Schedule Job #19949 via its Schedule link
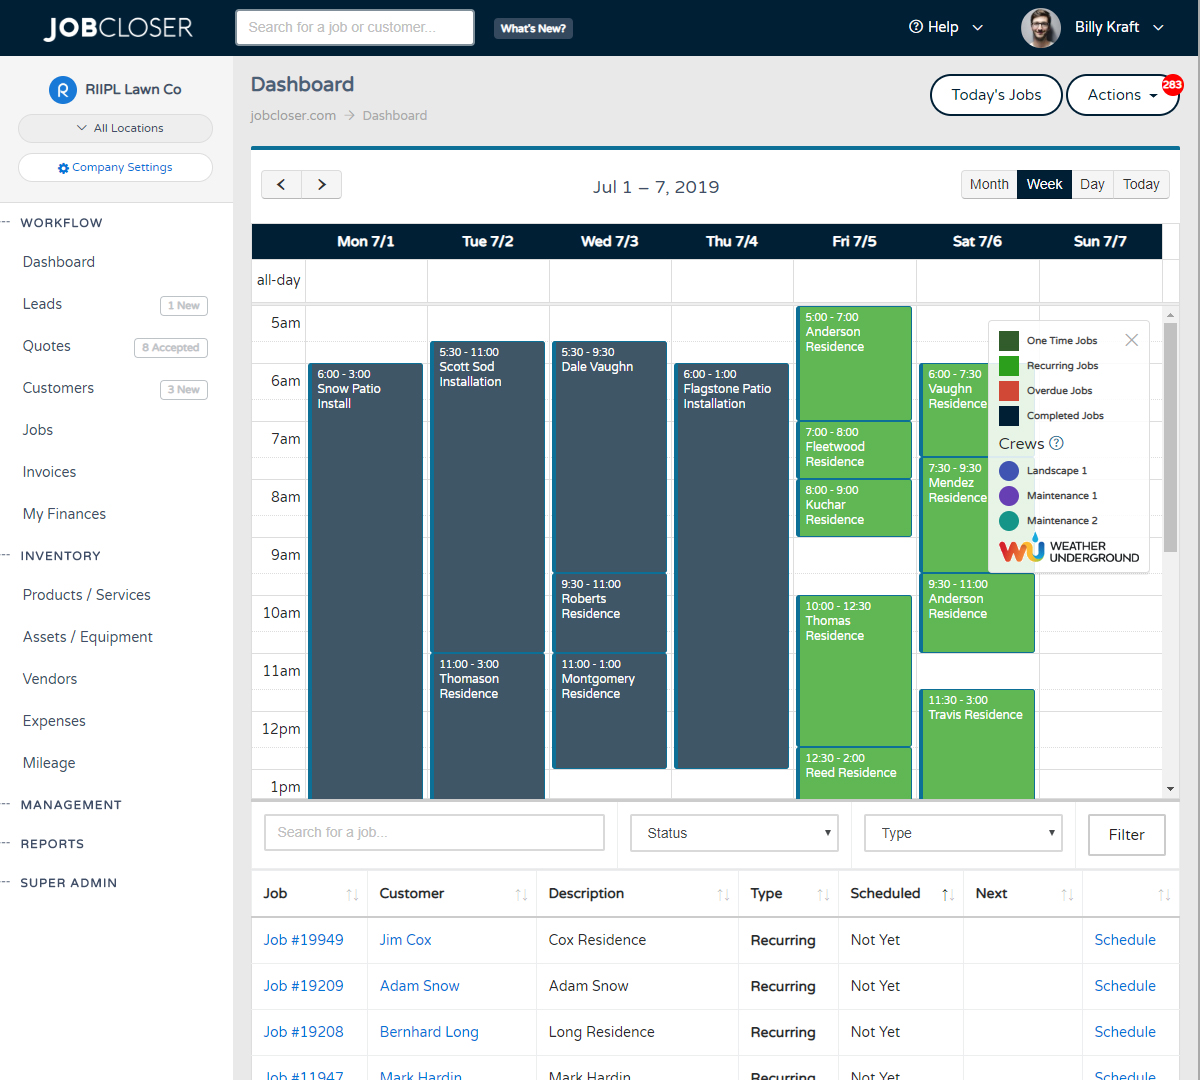Viewport: 1200px width, 1080px height. pyautogui.click(x=1124, y=940)
